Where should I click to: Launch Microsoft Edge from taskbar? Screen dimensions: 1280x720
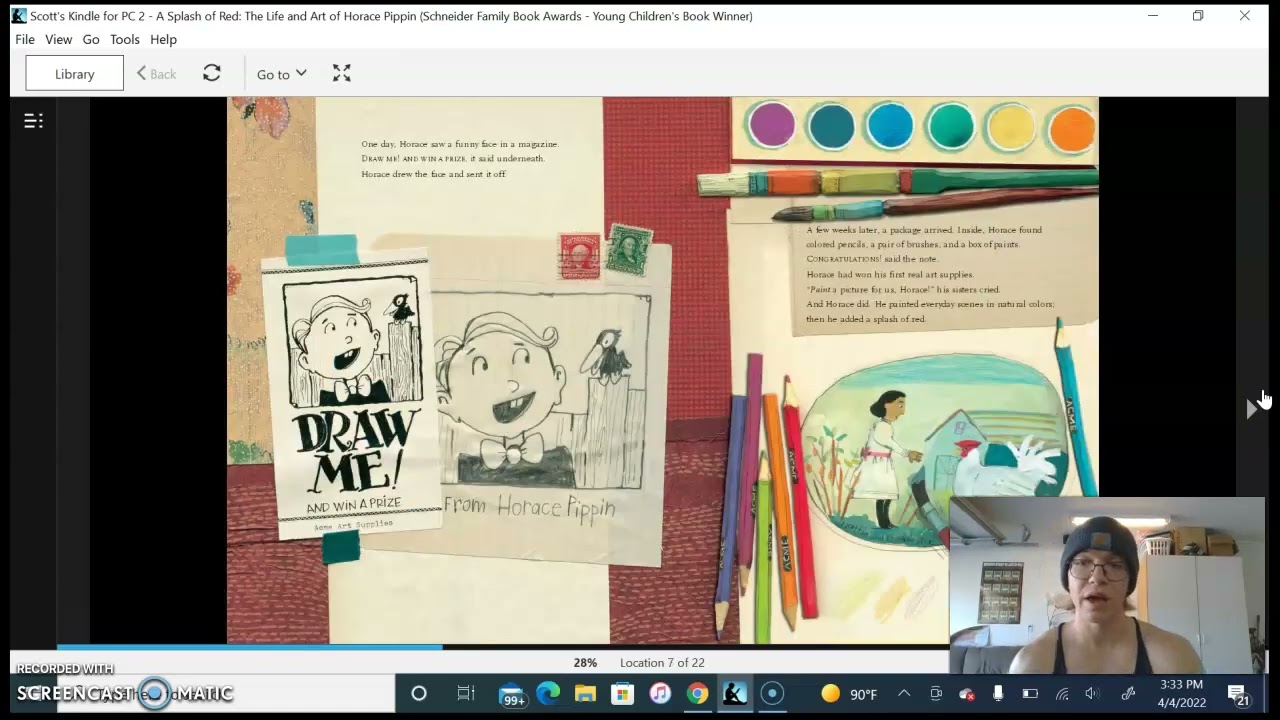coord(548,694)
